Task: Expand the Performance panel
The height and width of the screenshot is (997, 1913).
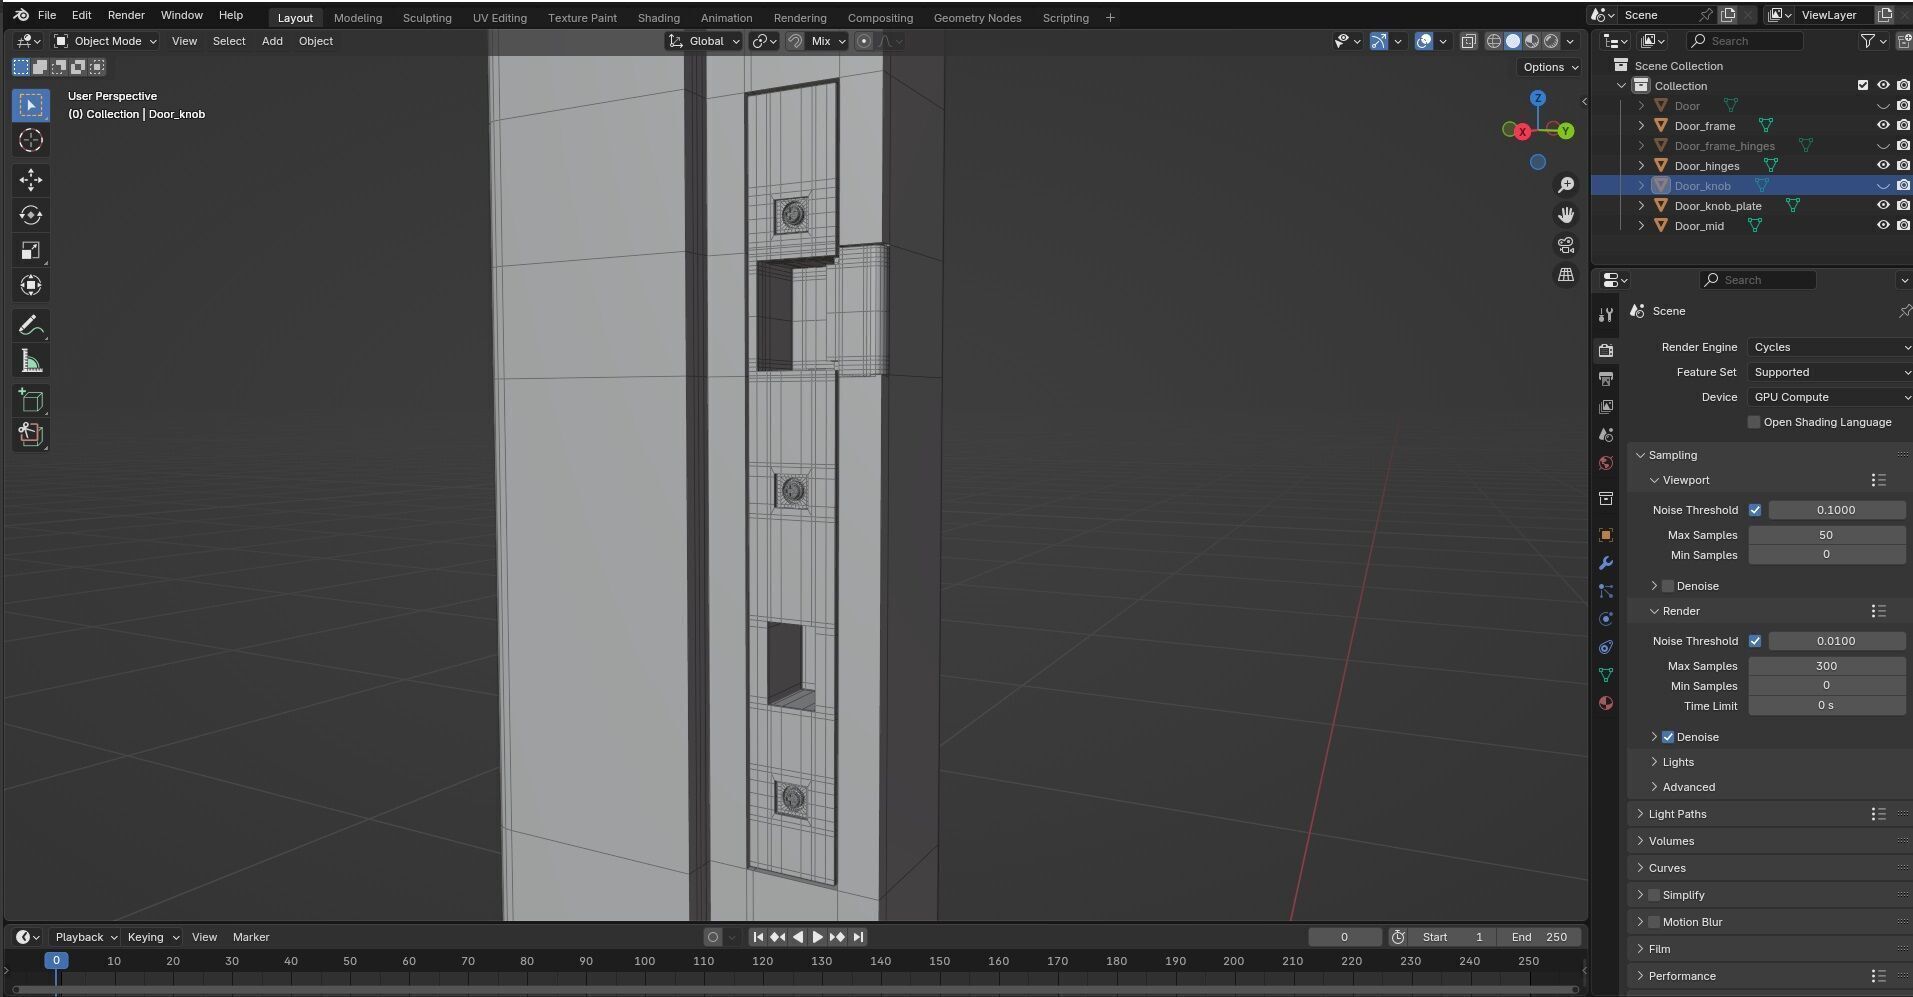Action: pos(1682,976)
